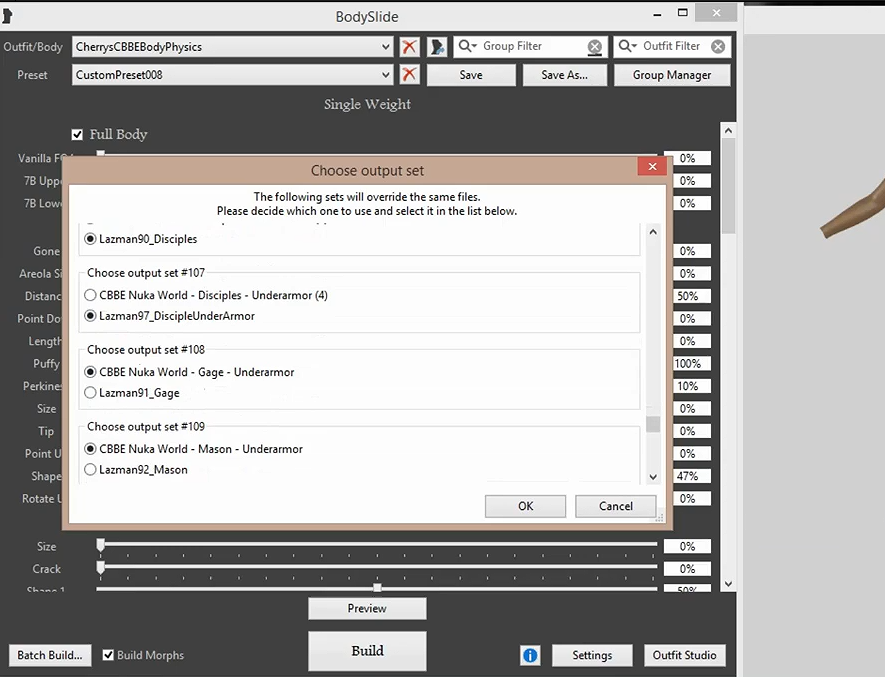Cancel the Choose output set dialog
885x677 pixels.
pyautogui.click(x=616, y=506)
